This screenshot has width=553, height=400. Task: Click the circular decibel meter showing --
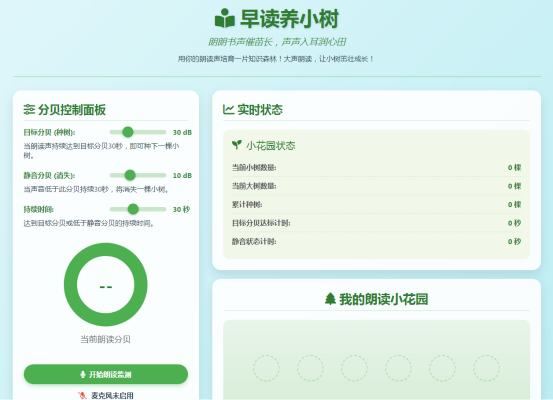point(106,285)
